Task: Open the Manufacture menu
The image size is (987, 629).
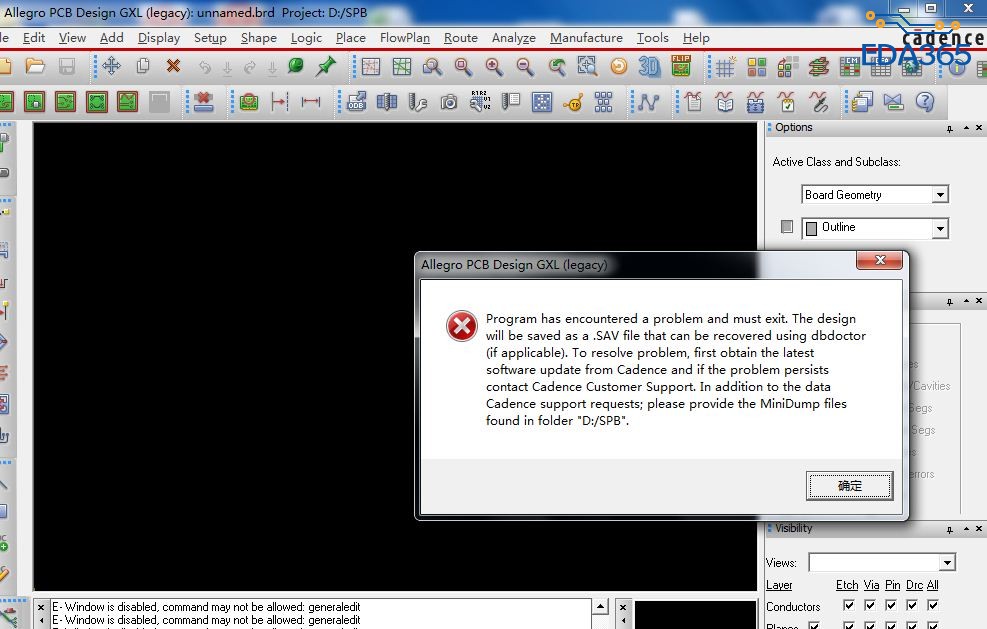Action: point(586,38)
